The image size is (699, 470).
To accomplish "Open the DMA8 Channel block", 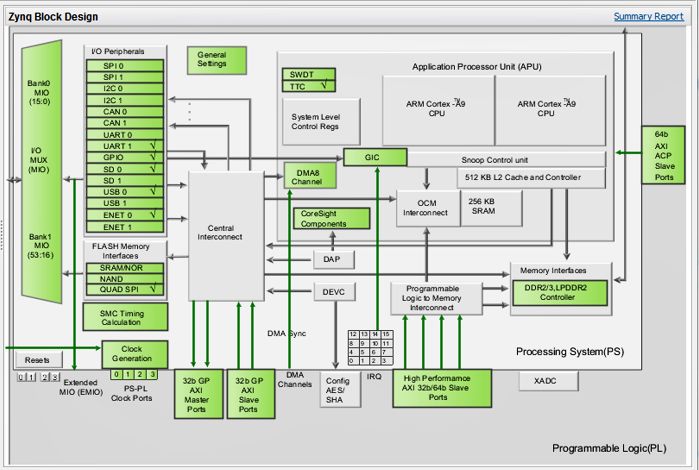I will click(x=310, y=176).
